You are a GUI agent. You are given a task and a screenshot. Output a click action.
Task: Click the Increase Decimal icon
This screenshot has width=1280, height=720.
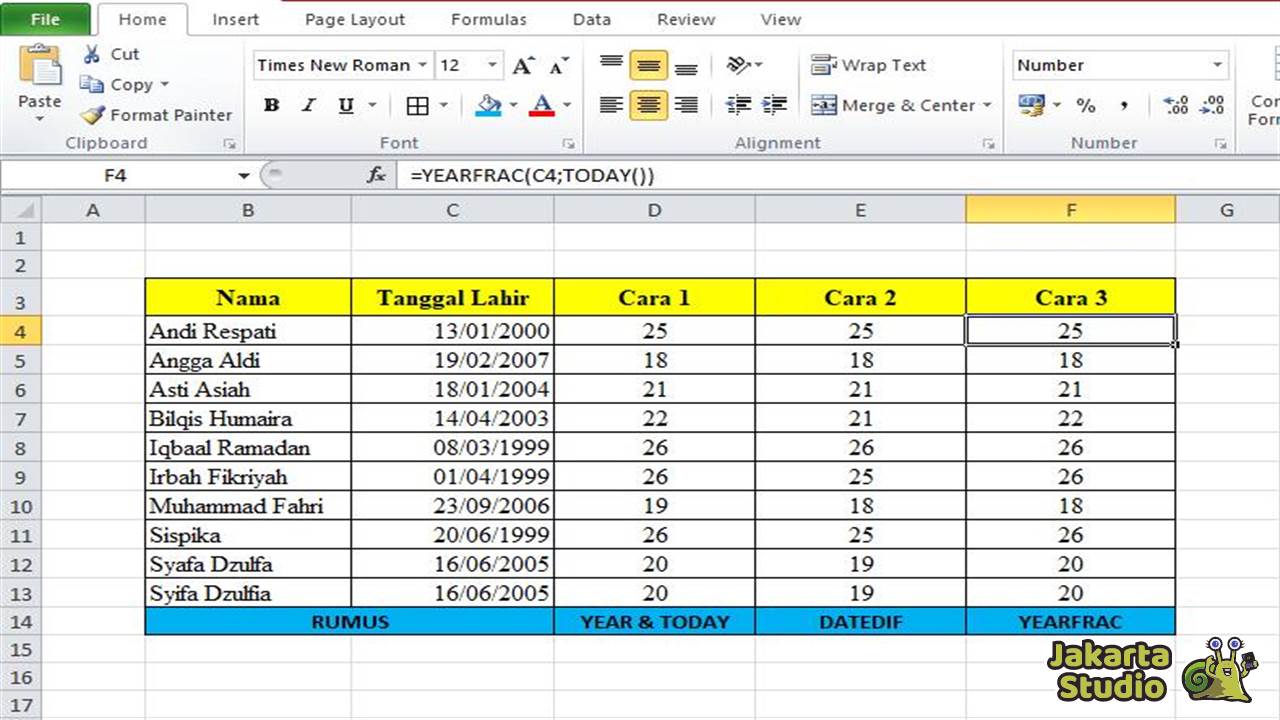click(1174, 104)
